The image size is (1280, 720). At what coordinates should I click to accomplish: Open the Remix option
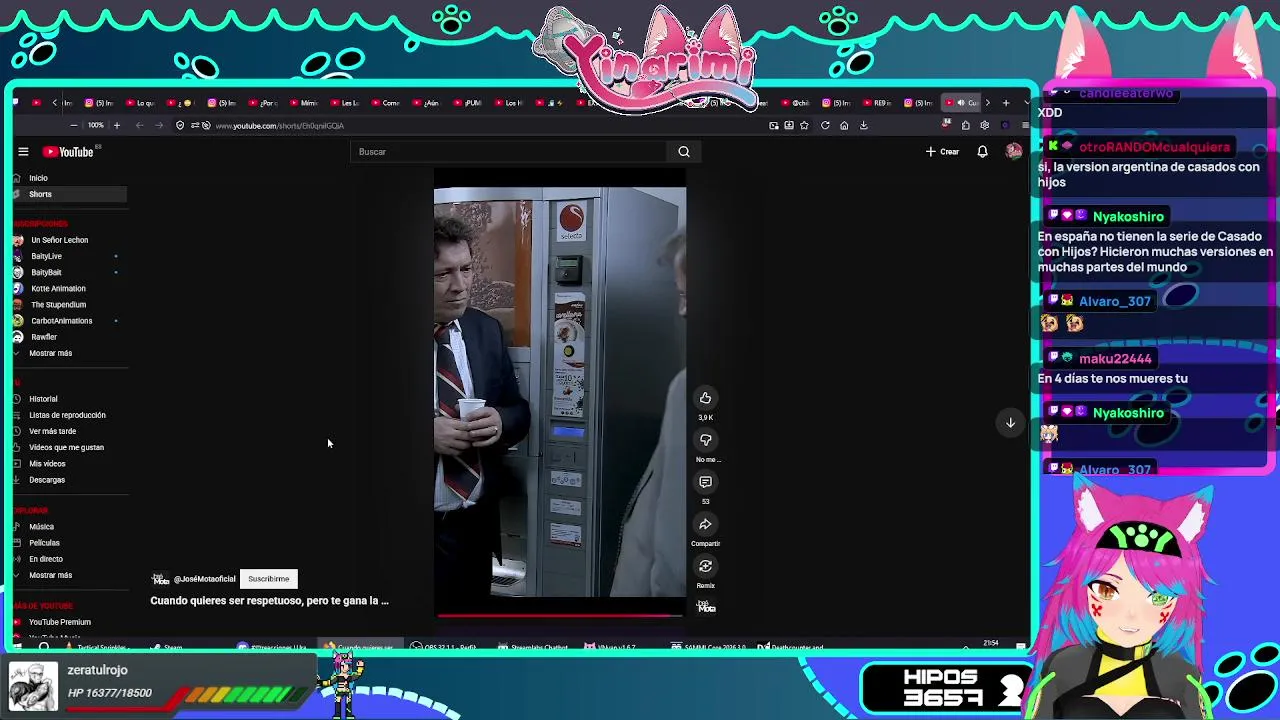click(705, 566)
